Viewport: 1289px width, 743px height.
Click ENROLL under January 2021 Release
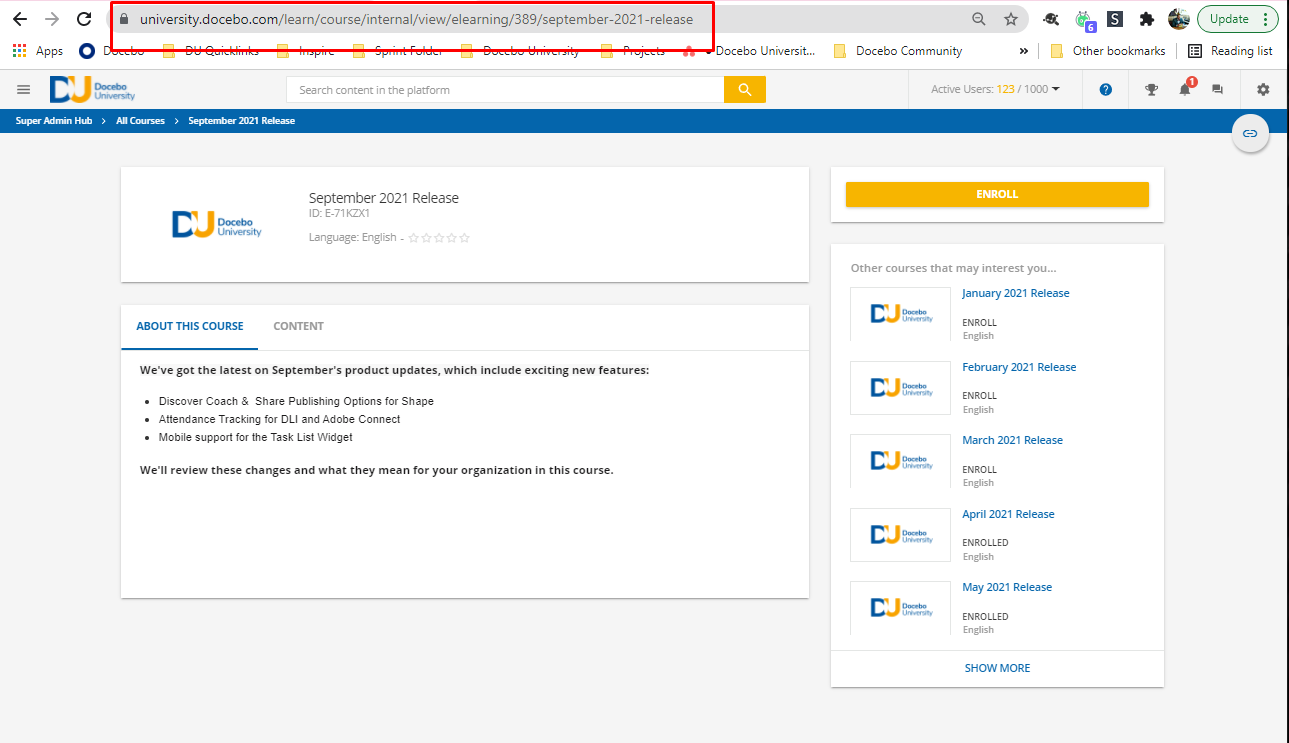click(x=979, y=322)
